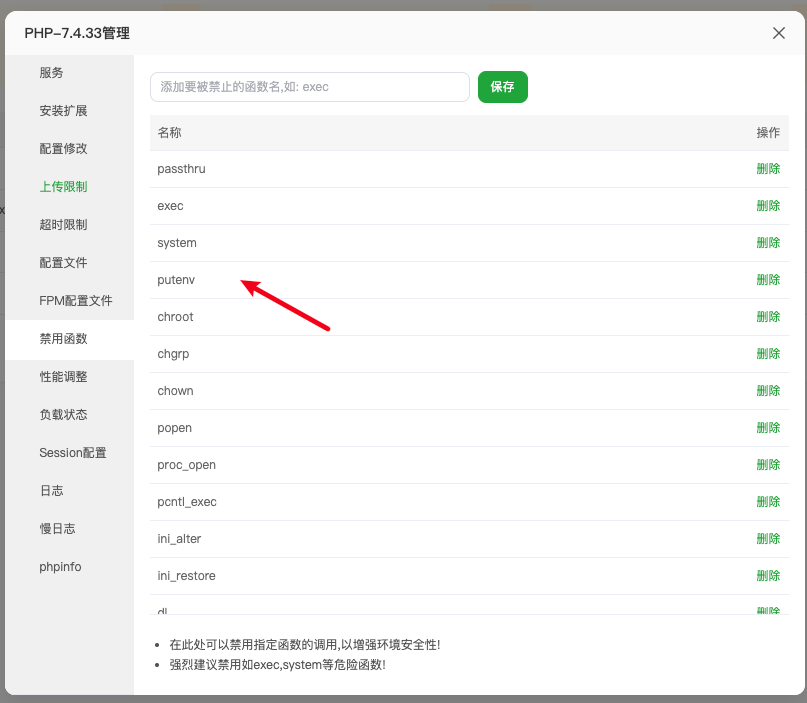This screenshot has height=703, width=807.
Task: Delete the ini_restore function entry
Action: (768, 576)
